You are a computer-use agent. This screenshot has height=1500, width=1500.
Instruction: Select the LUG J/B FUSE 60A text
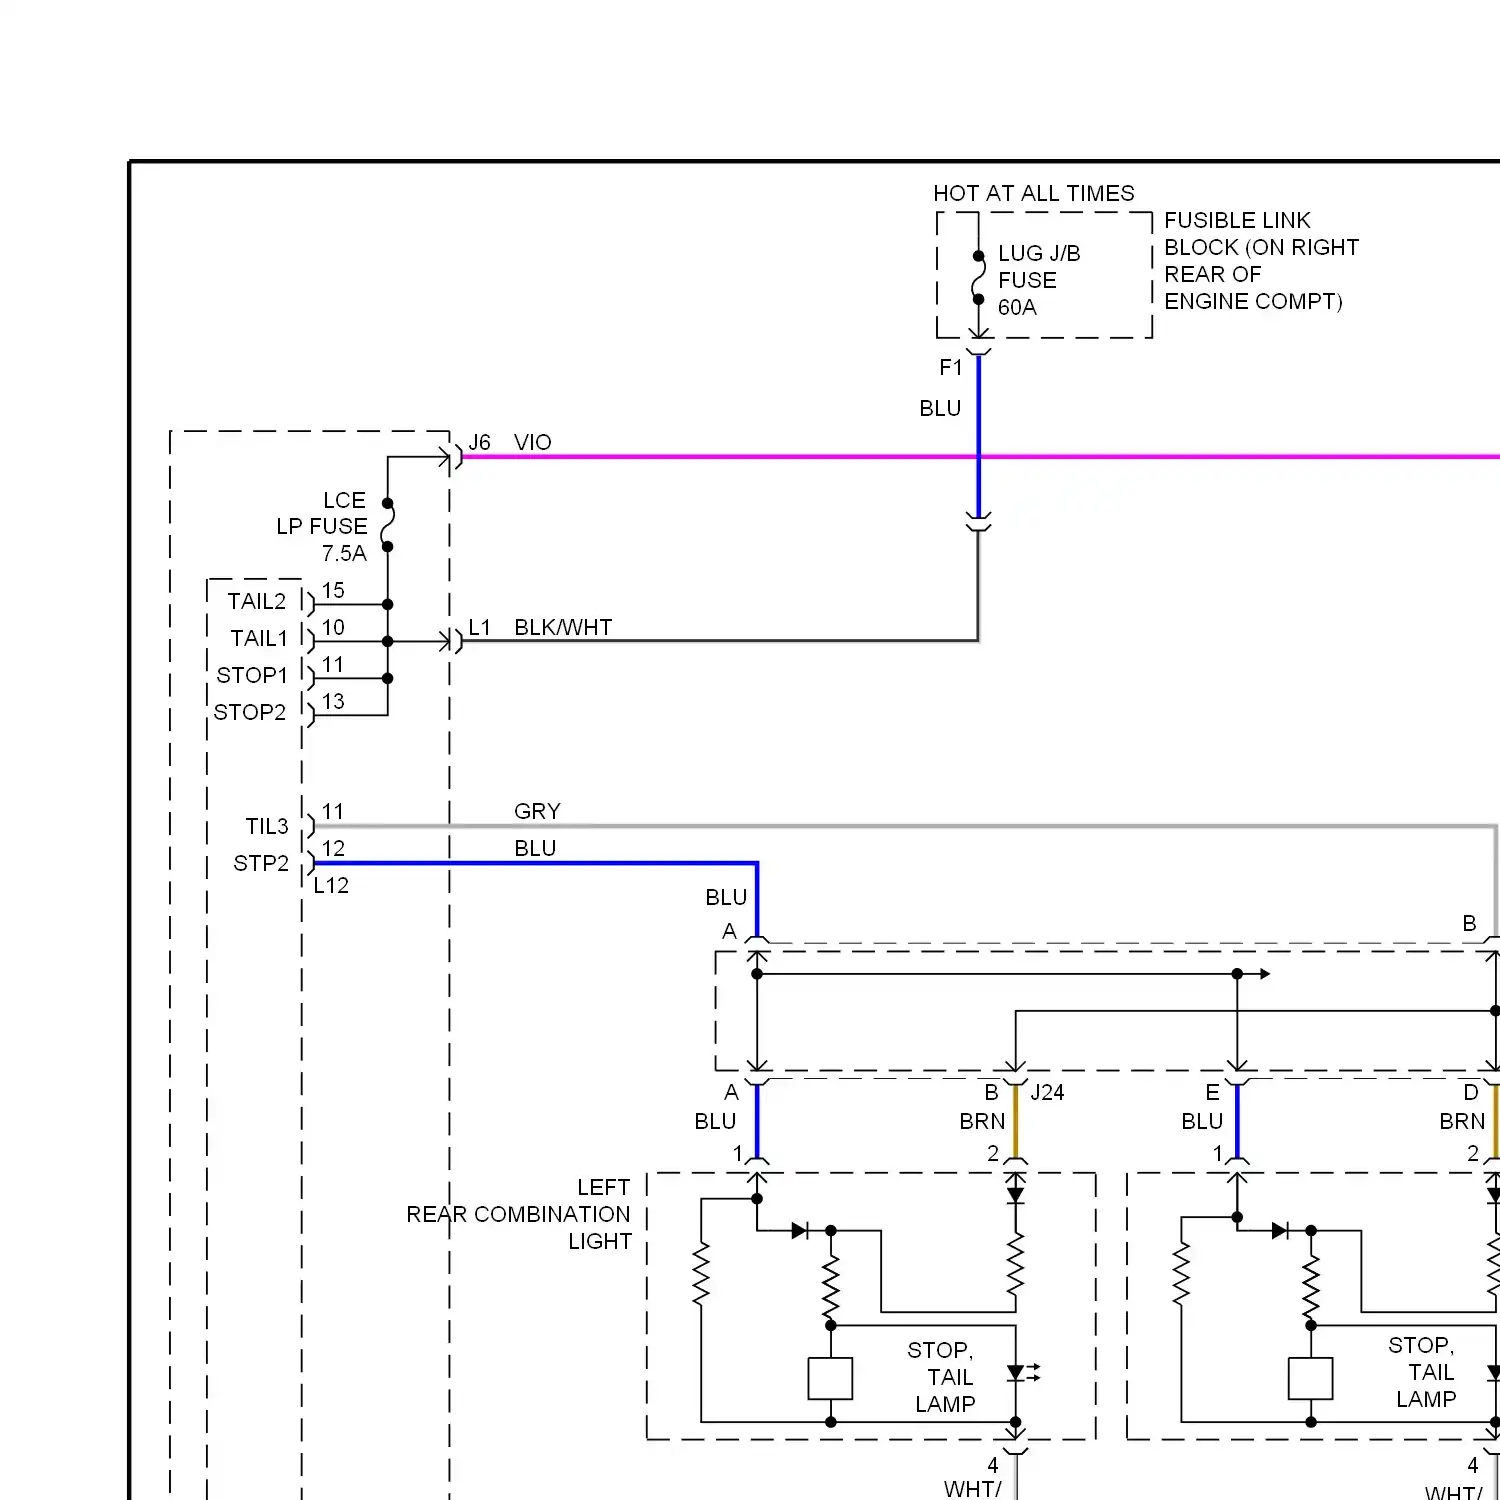(1039, 280)
